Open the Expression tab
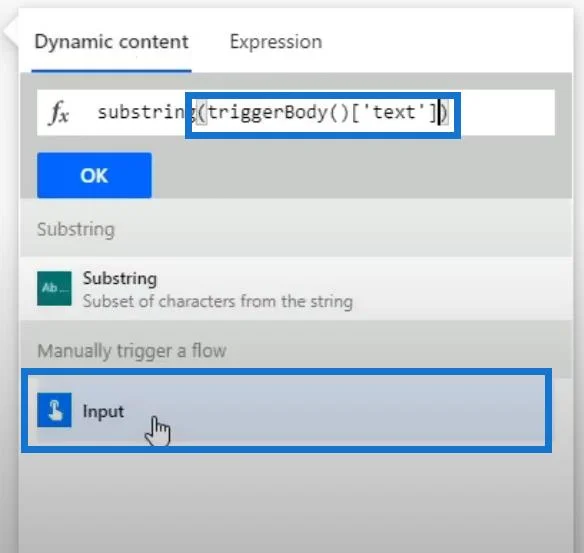 pyautogui.click(x=276, y=42)
